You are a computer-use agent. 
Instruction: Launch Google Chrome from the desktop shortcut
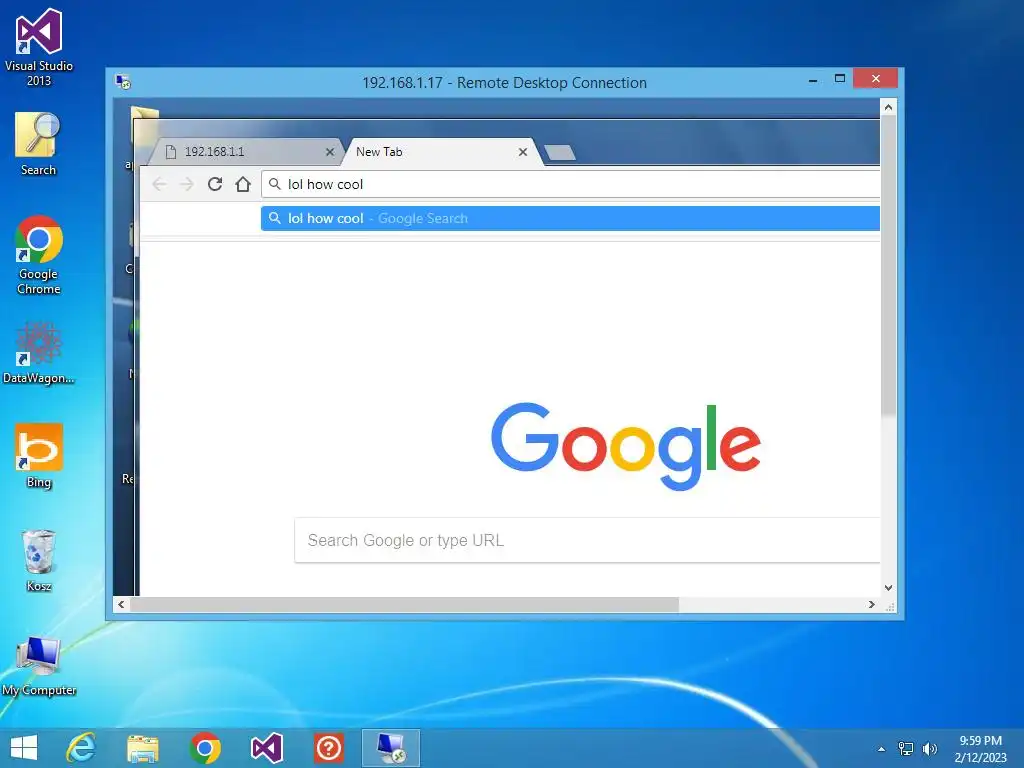click(39, 255)
